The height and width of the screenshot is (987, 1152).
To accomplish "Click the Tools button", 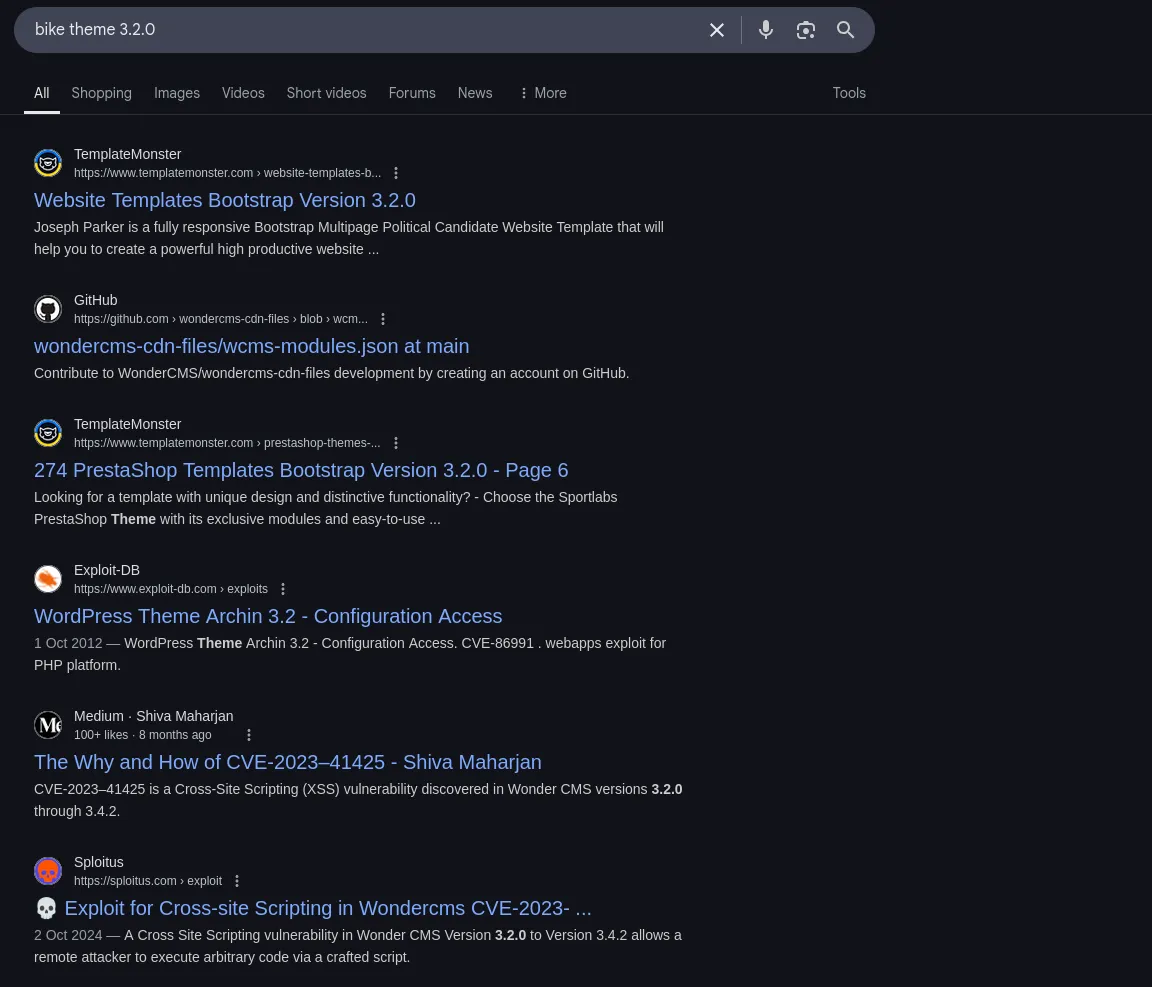I will point(849,93).
